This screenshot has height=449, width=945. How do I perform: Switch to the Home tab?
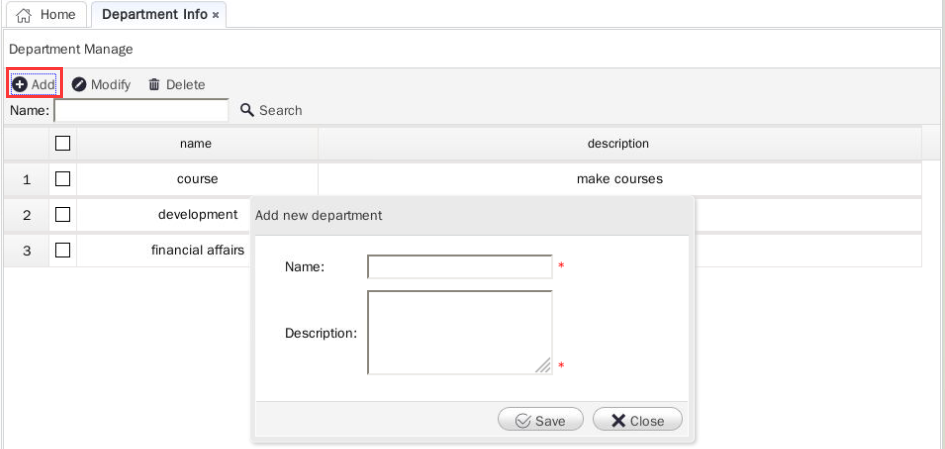point(45,15)
